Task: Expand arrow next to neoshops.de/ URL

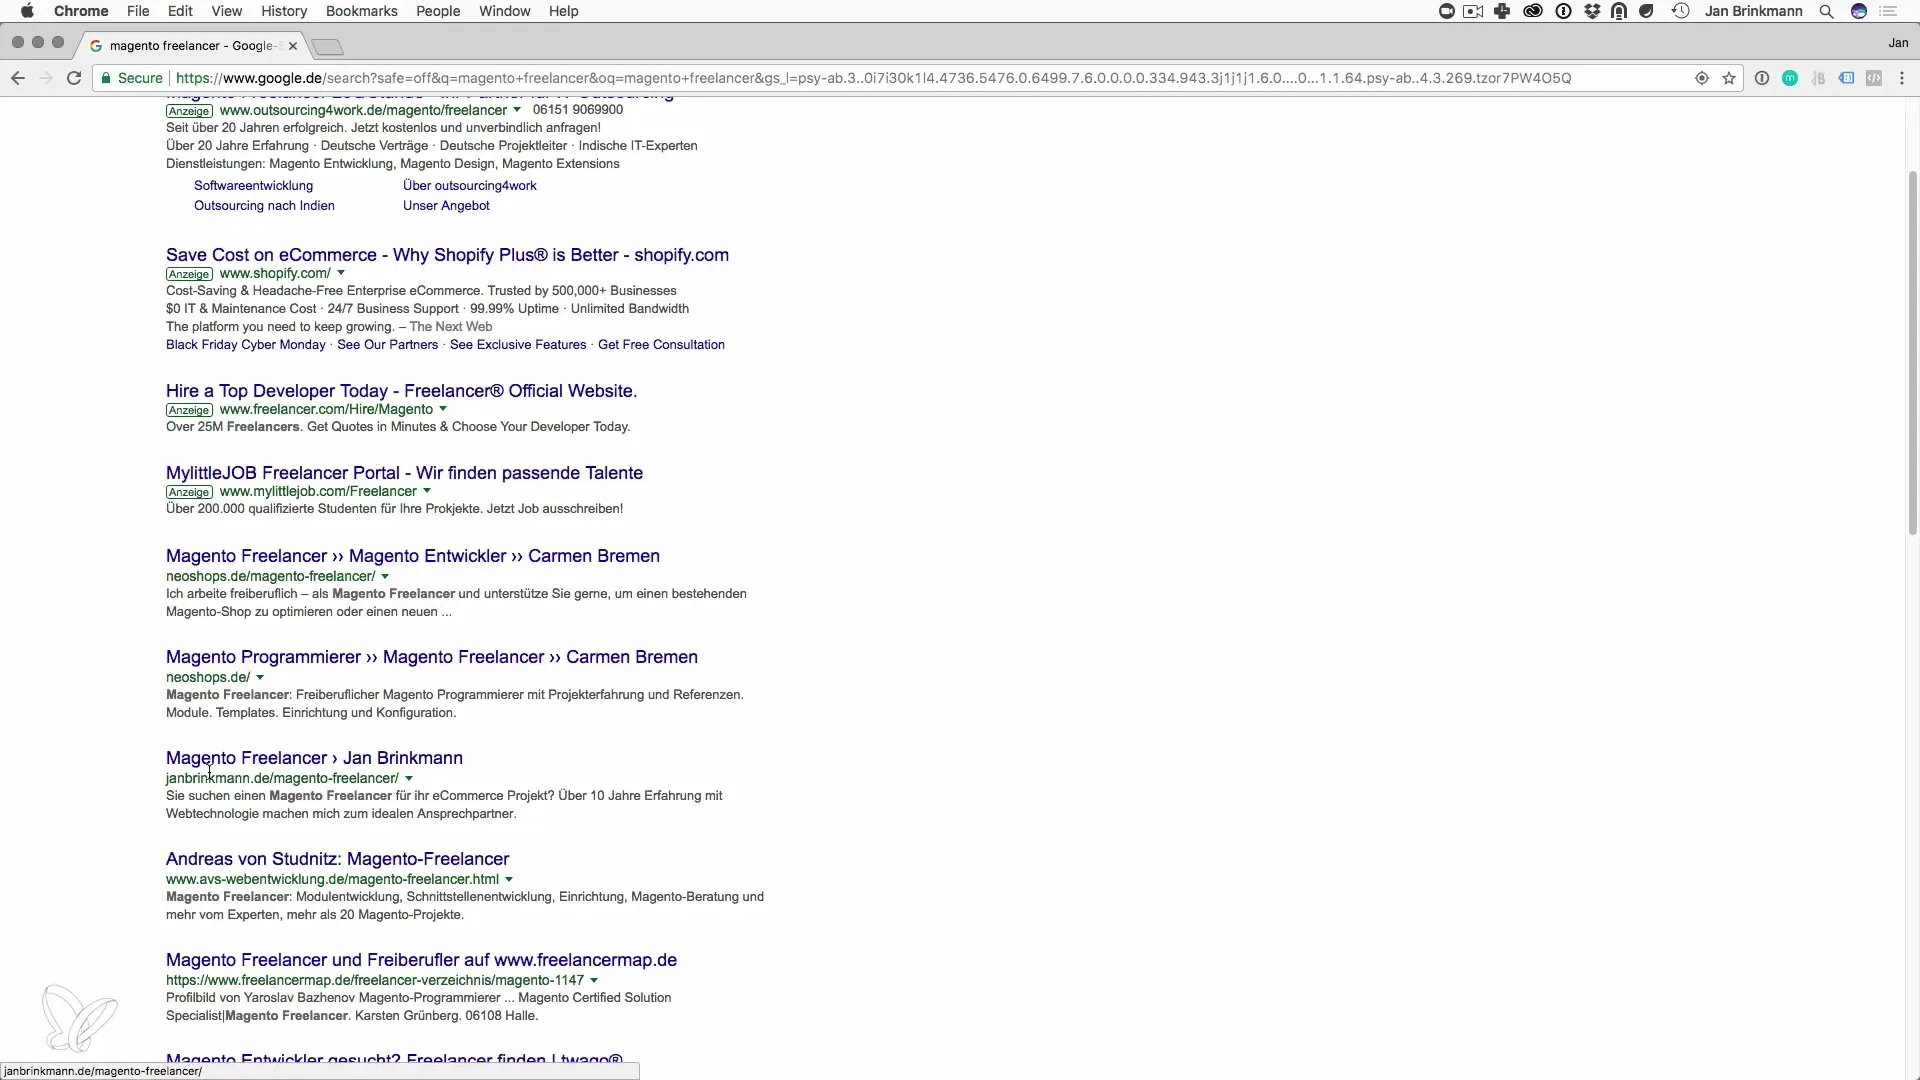Action: click(260, 678)
